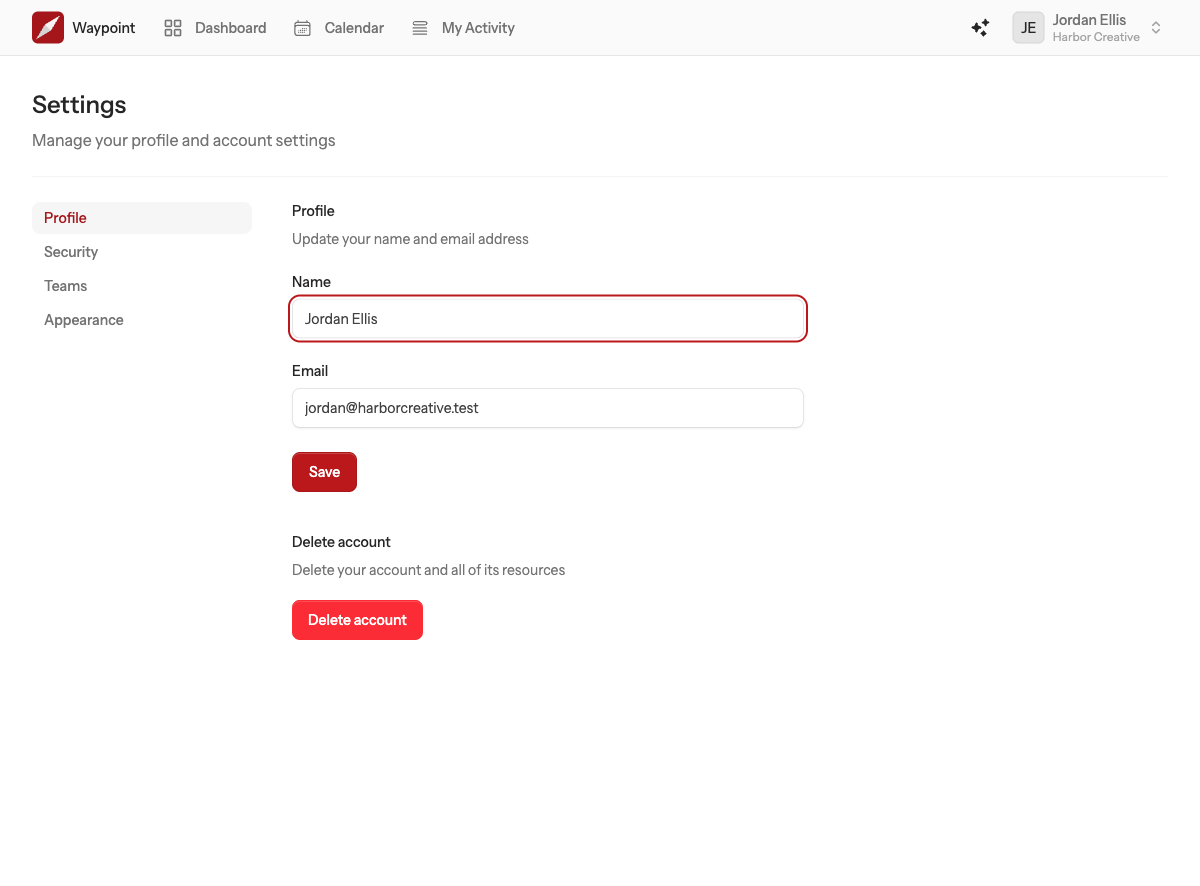Click "Manage your profile and account settings" text

[184, 141]
